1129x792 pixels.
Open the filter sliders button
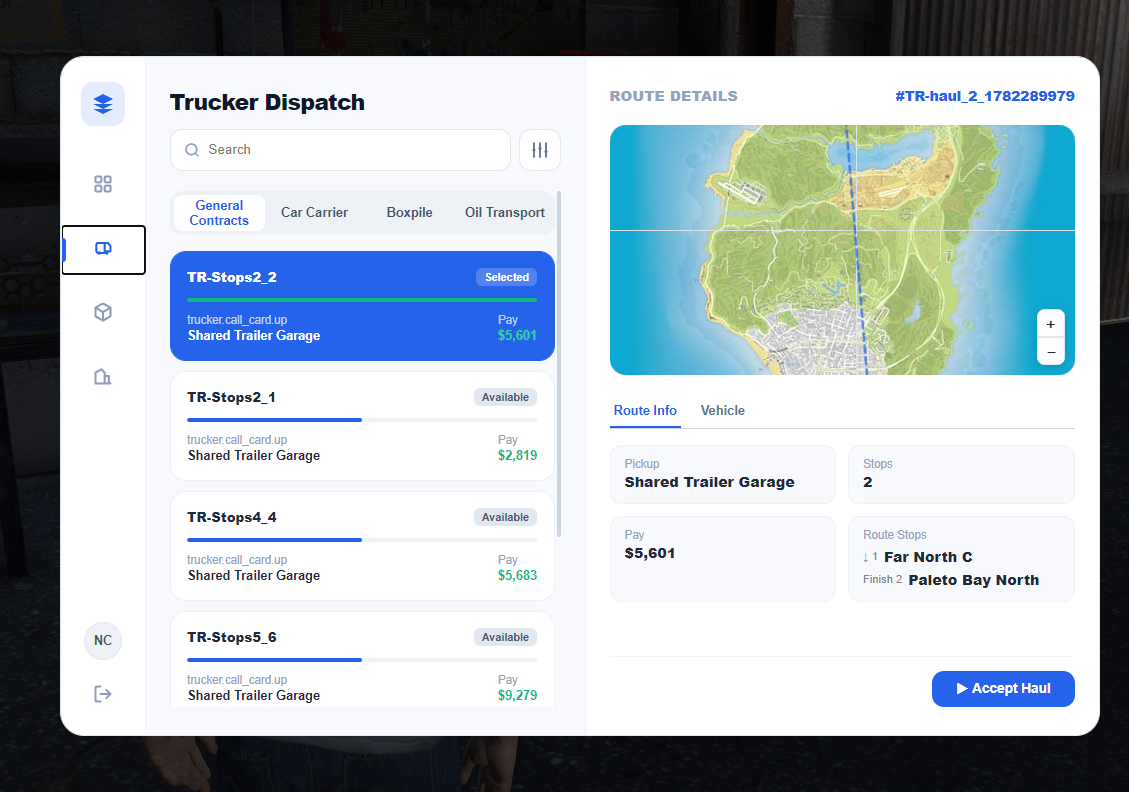[x=540, y=150]
